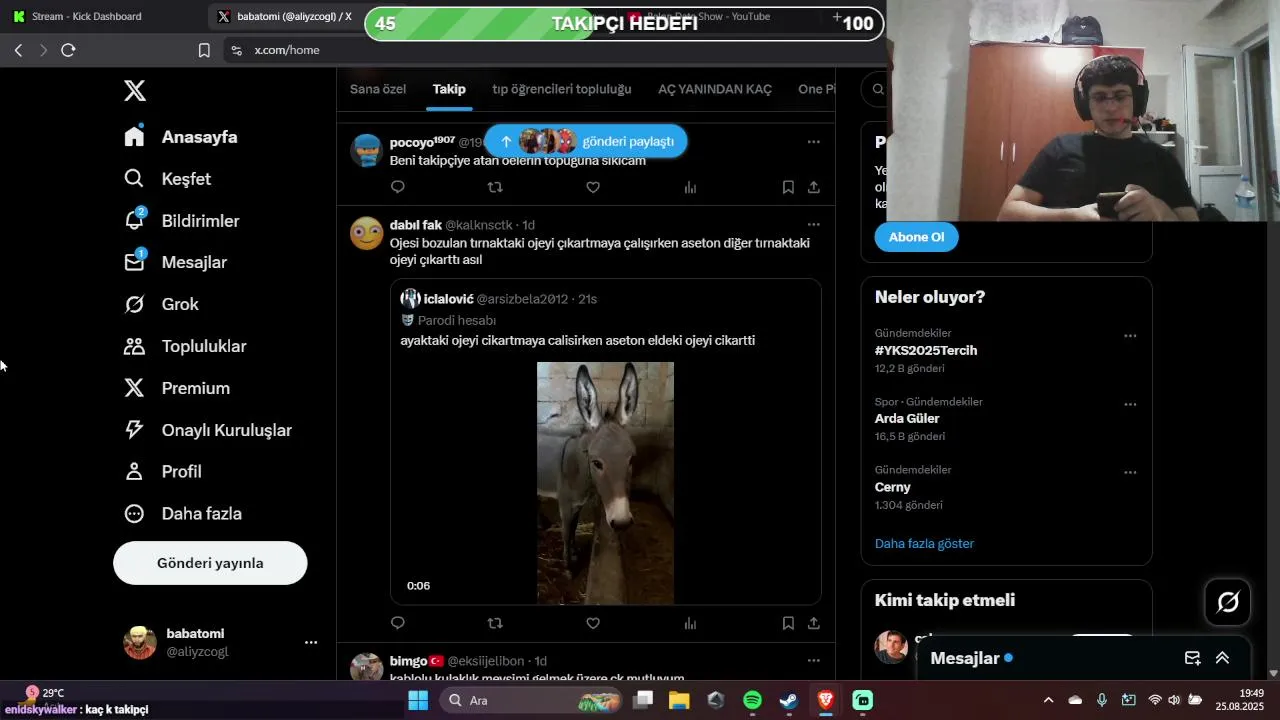Open Bildirimler notifications

[x=181, y=221]
